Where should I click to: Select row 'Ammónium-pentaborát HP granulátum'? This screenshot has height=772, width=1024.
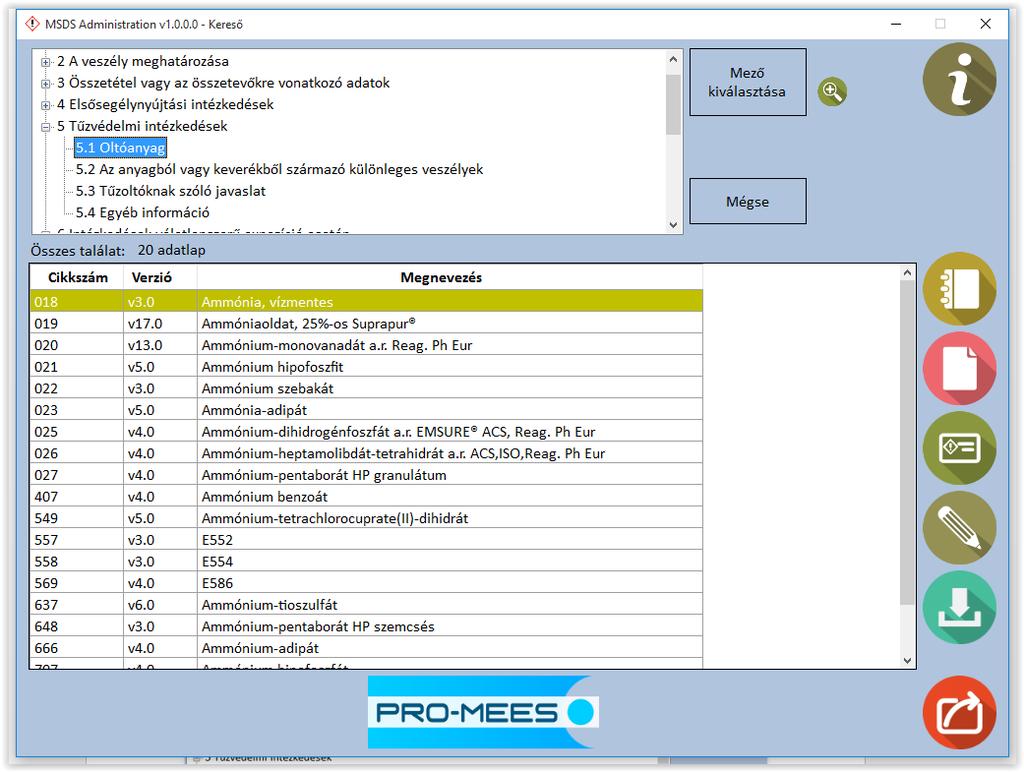366,475
